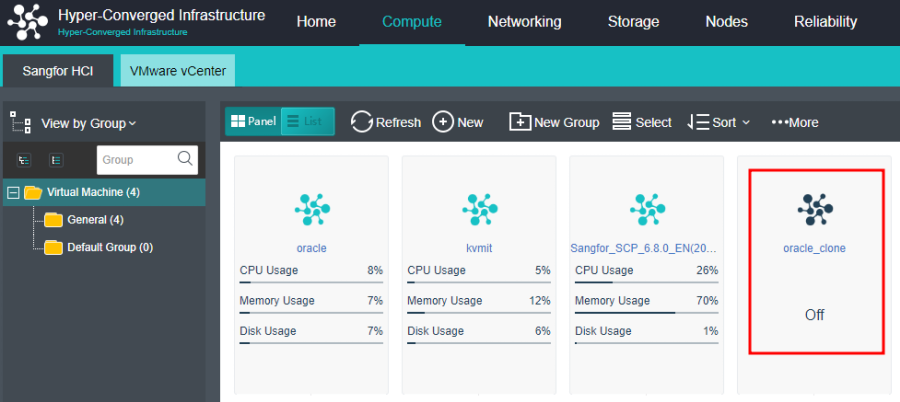
Task: Click kvmit Disk Usage 6% value
Action: pyautogui.click(x=542, y=331)
